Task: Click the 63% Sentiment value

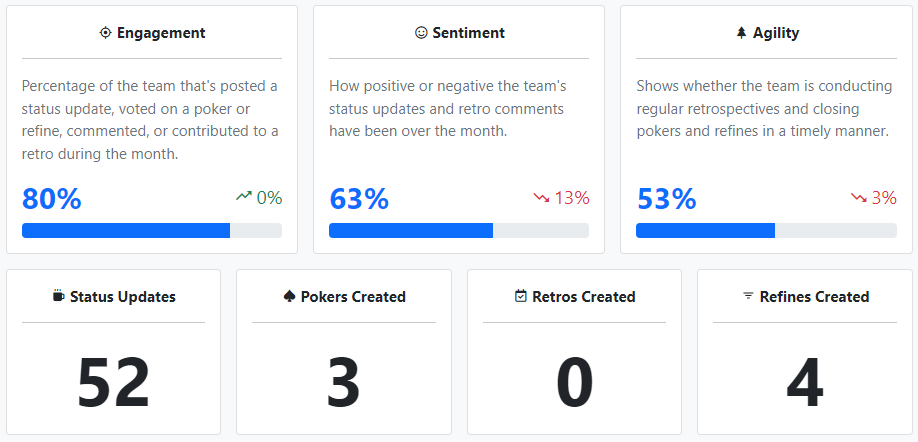Action: (x=359, y=199)
